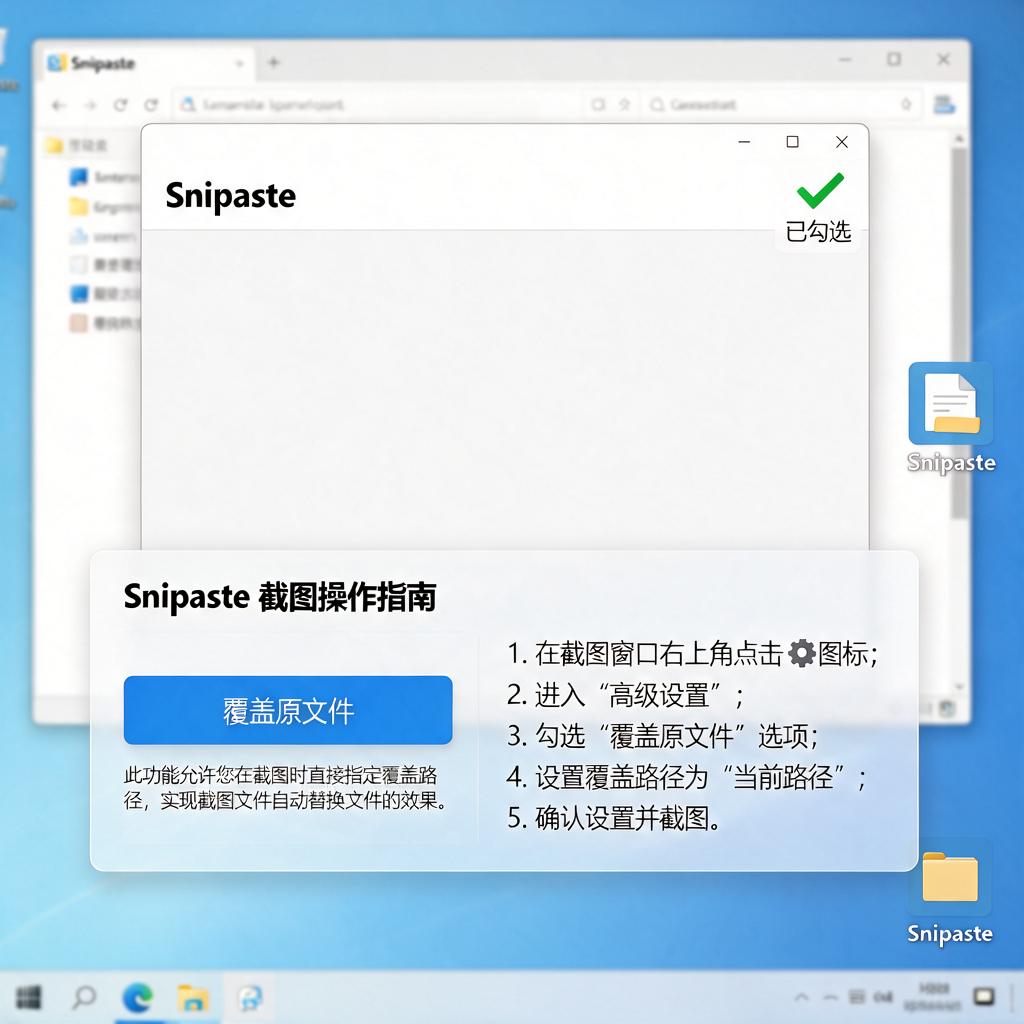Select the first blue sidebar item

(104, 177)
